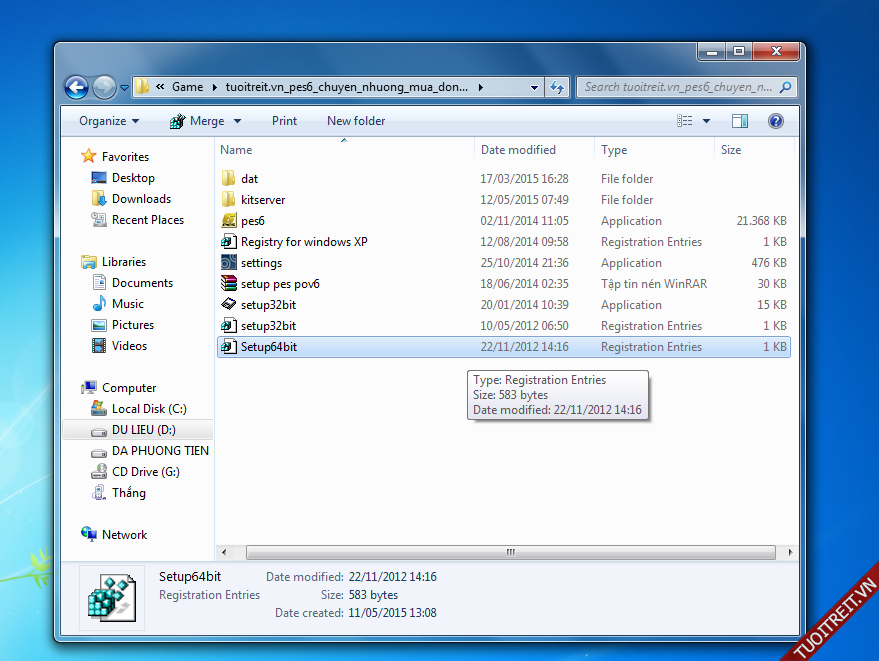Select the Registry for windows XP file
Image resolution: width=879 pixels, height=661 pixels.
tap(304, 242)
